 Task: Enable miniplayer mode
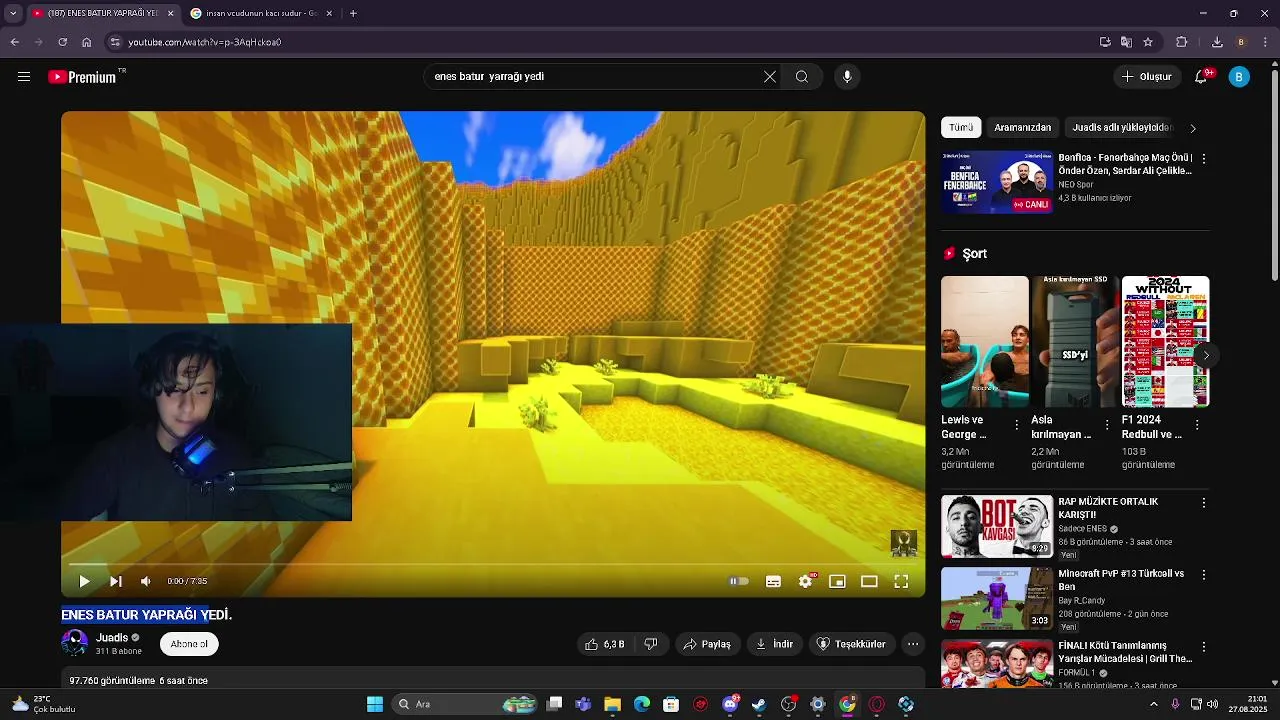837,581
